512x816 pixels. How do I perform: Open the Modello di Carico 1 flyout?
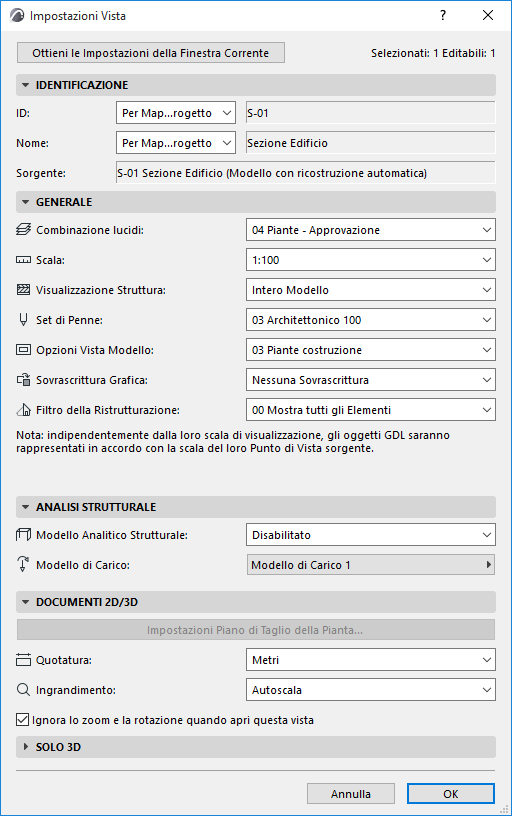pyautogui.click(x=370, y=565)
